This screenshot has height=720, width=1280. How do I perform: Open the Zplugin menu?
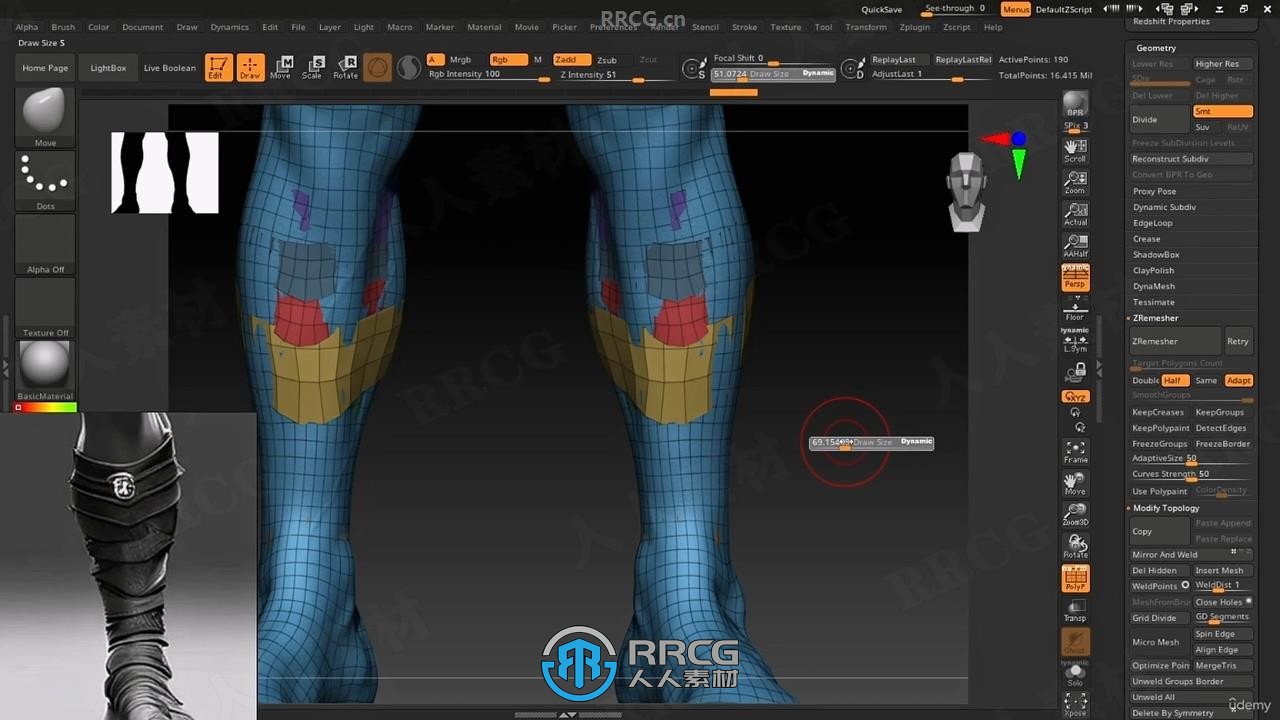[914, 27]
